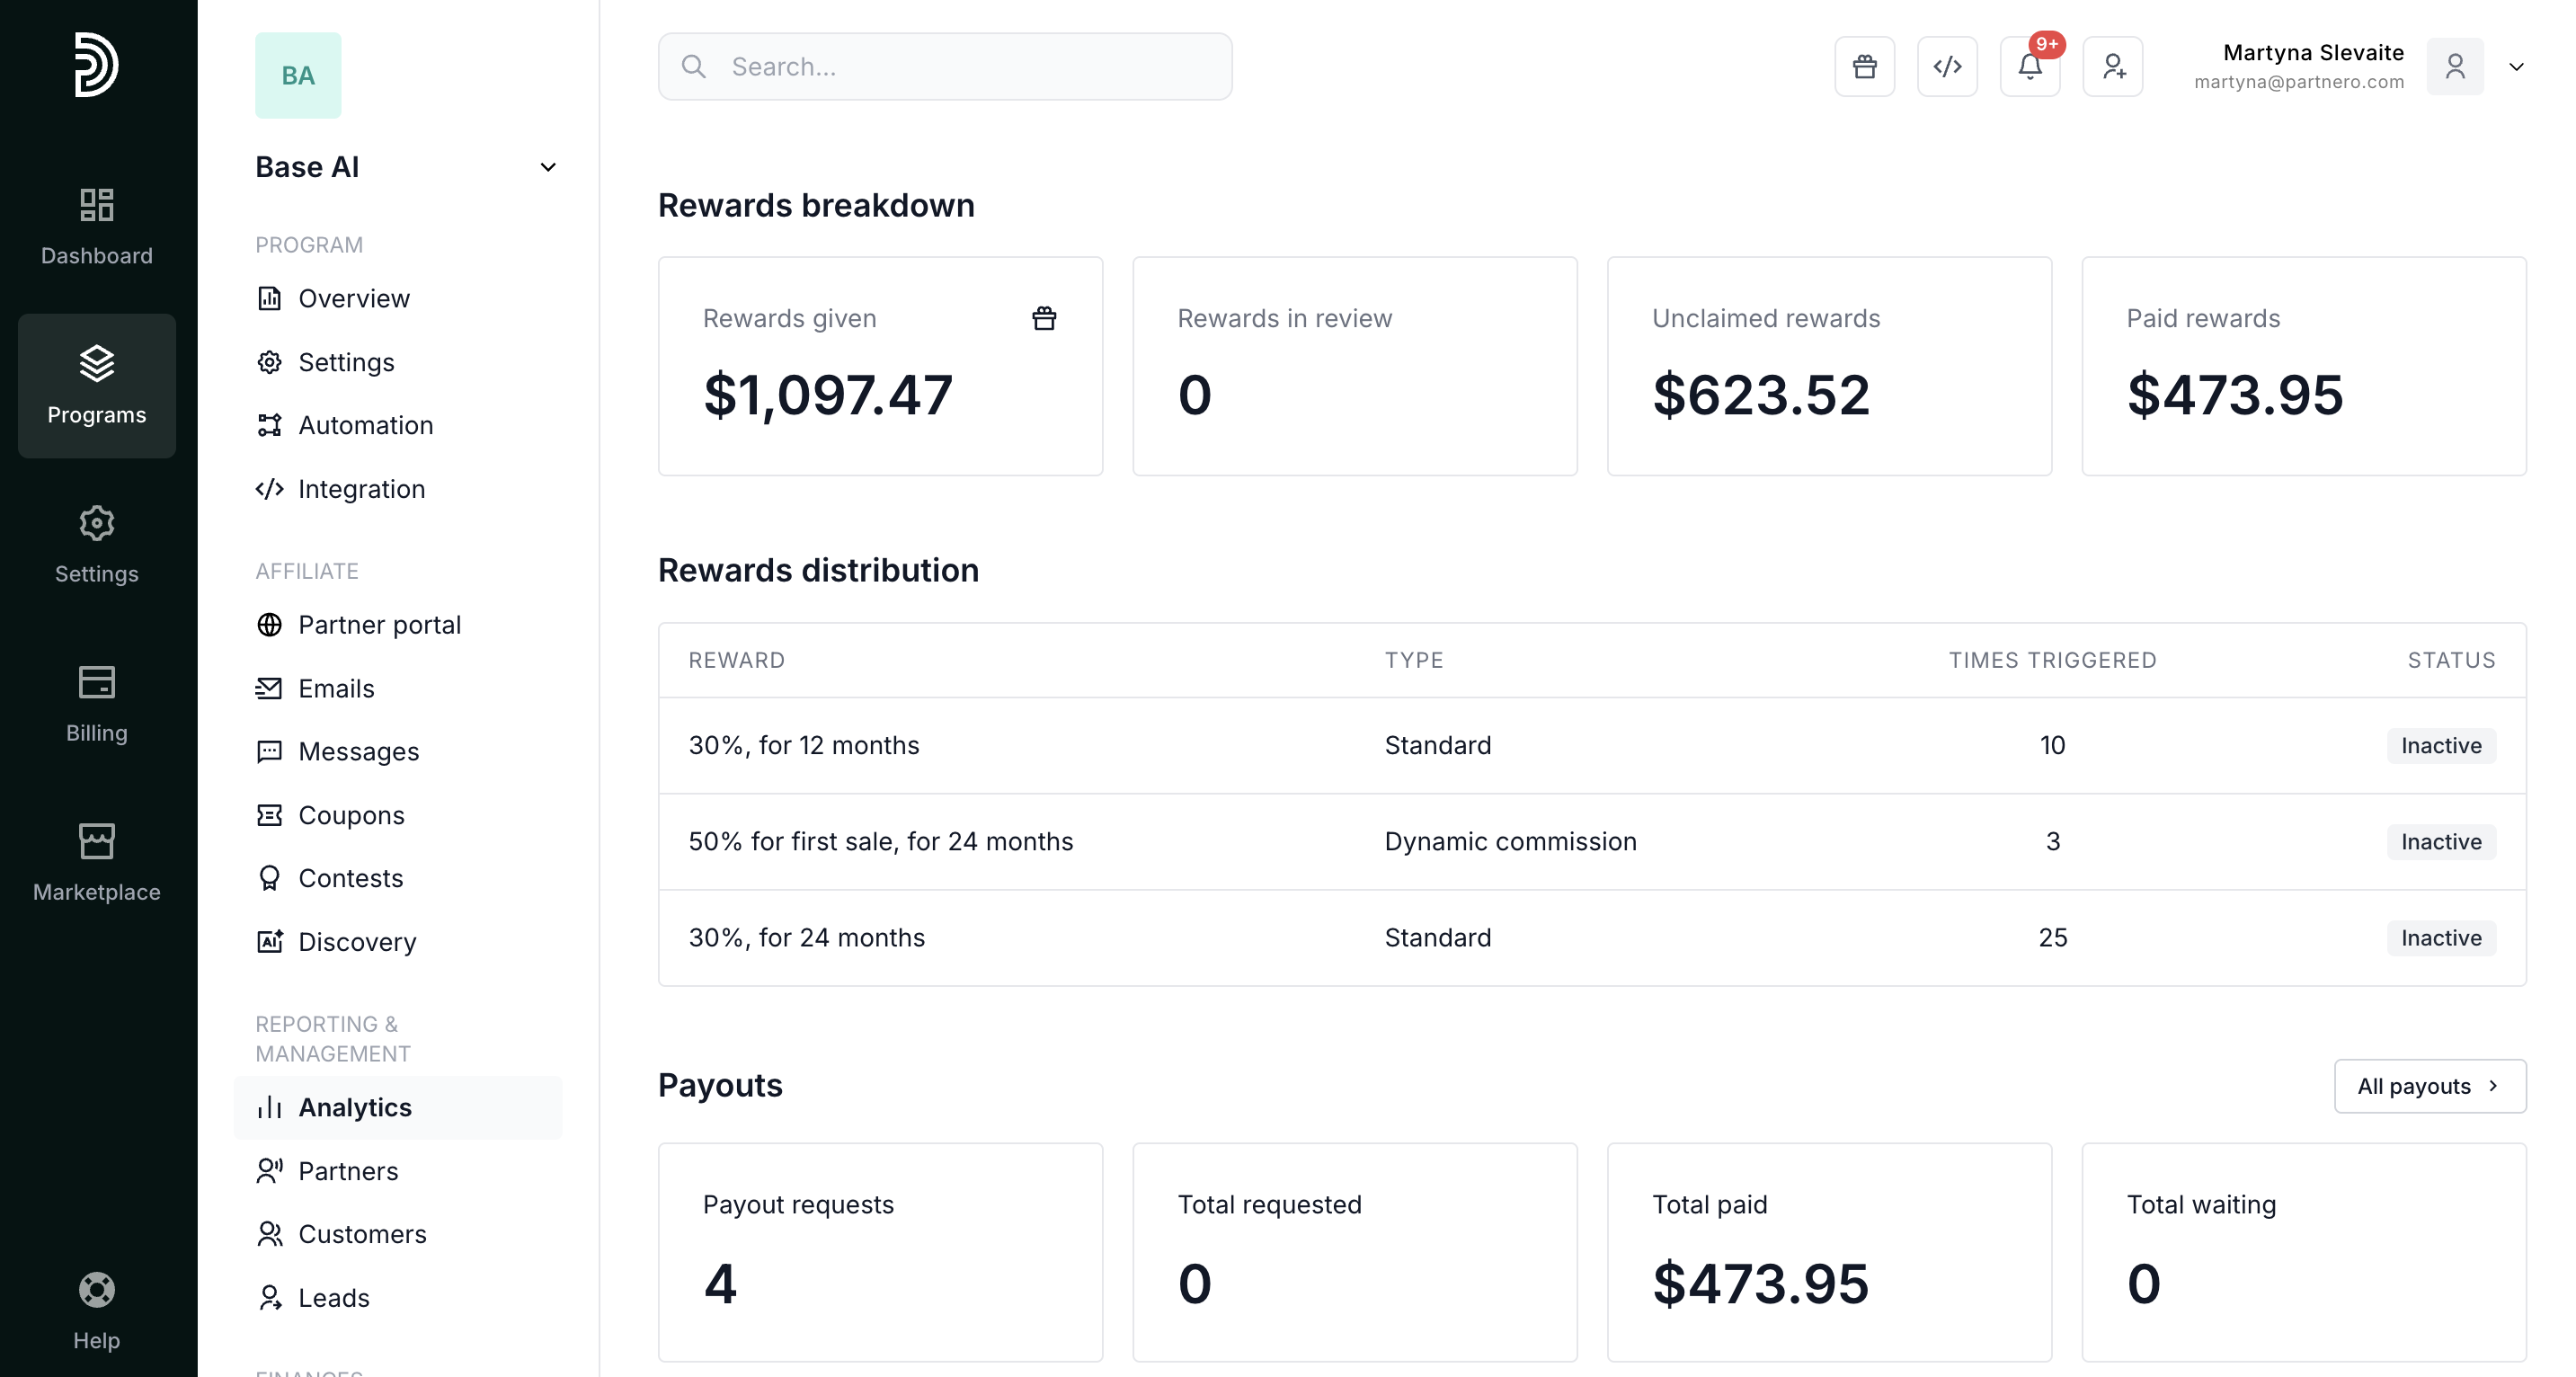Open Marketplace in the dark sidebar

point(97,862)
